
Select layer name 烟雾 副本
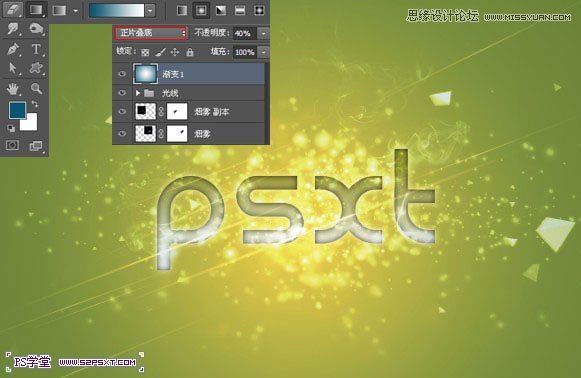212,112
